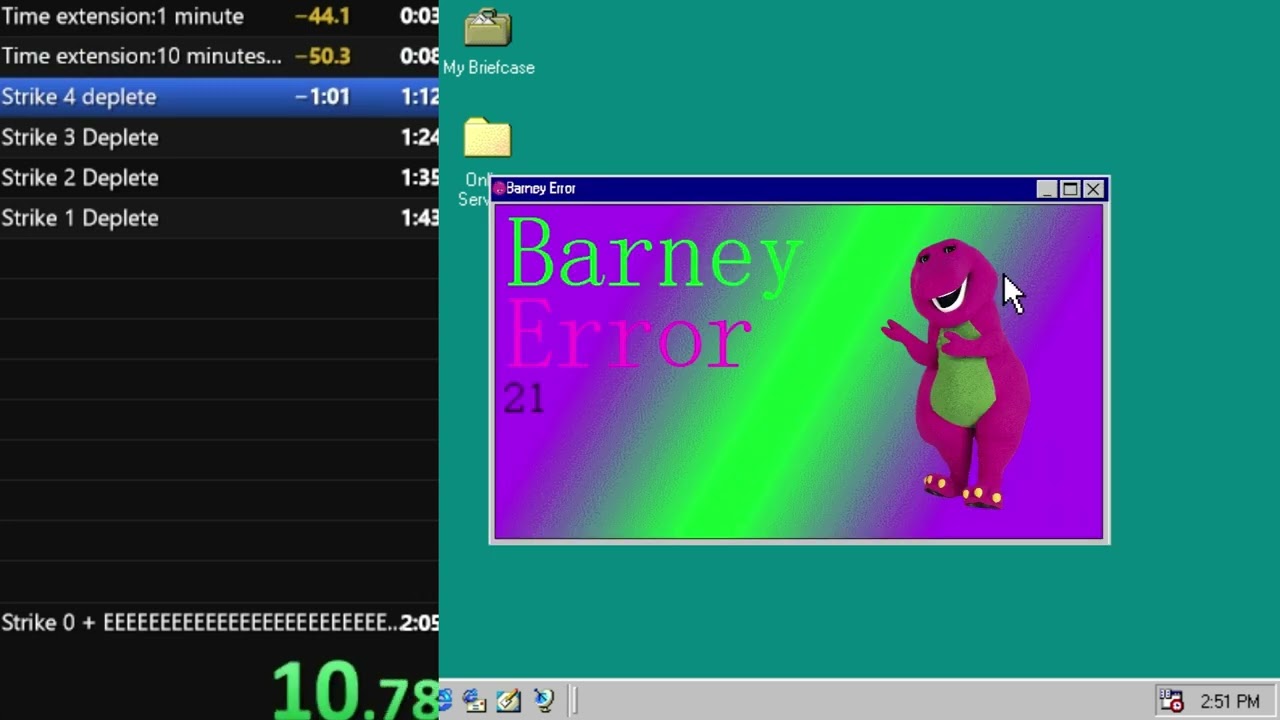Screen dimensions: 1280x720
Task: Click the partially hidden Internet Explorer quick launch icon
Action: pos(446,701)
